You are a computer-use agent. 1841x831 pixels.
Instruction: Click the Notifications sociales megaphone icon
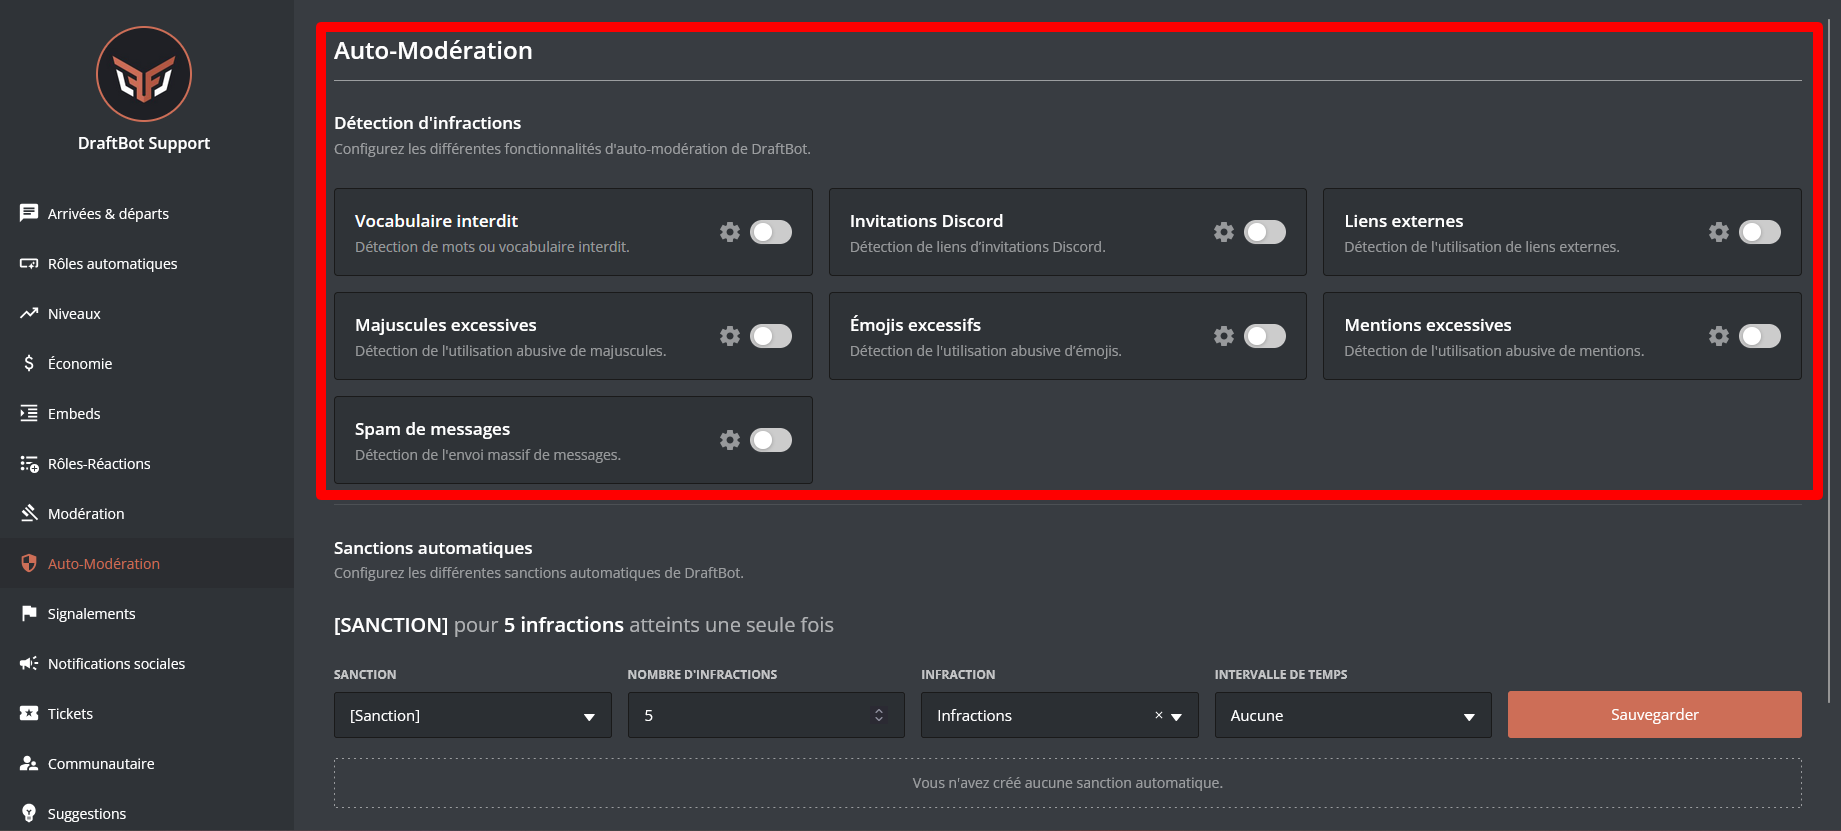coord(29,663)
